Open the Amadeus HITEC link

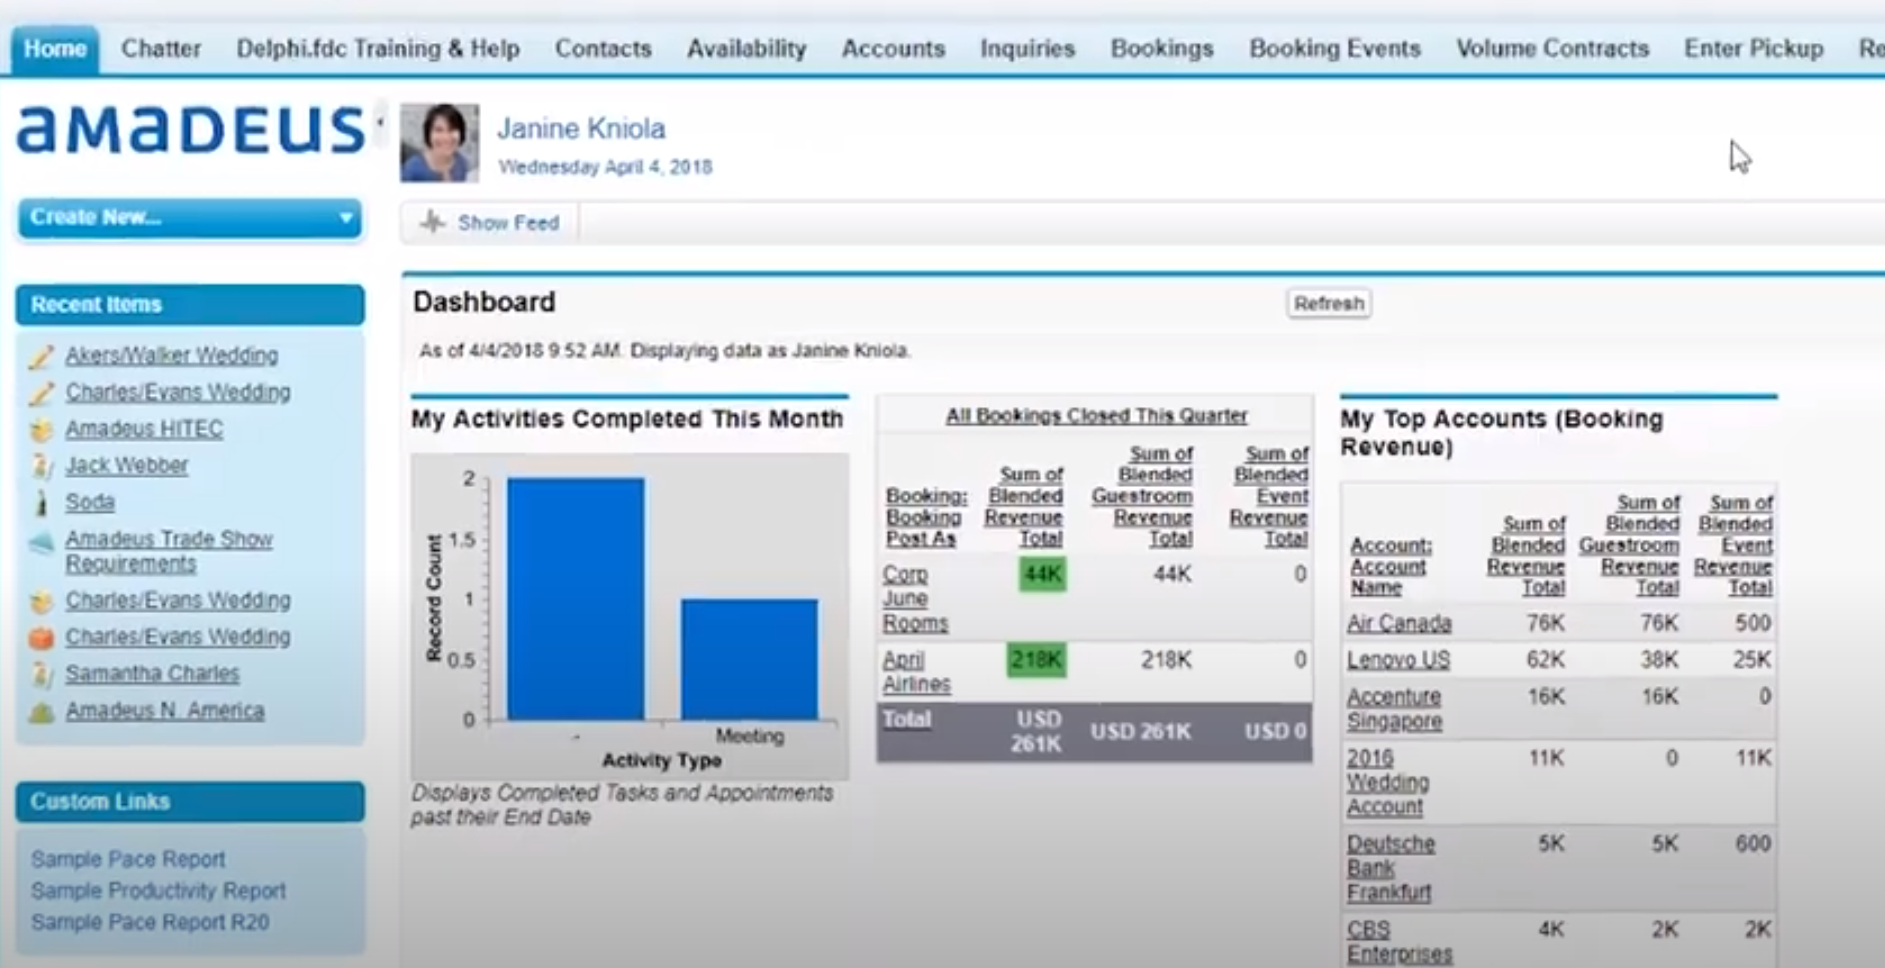click(144, 429)
